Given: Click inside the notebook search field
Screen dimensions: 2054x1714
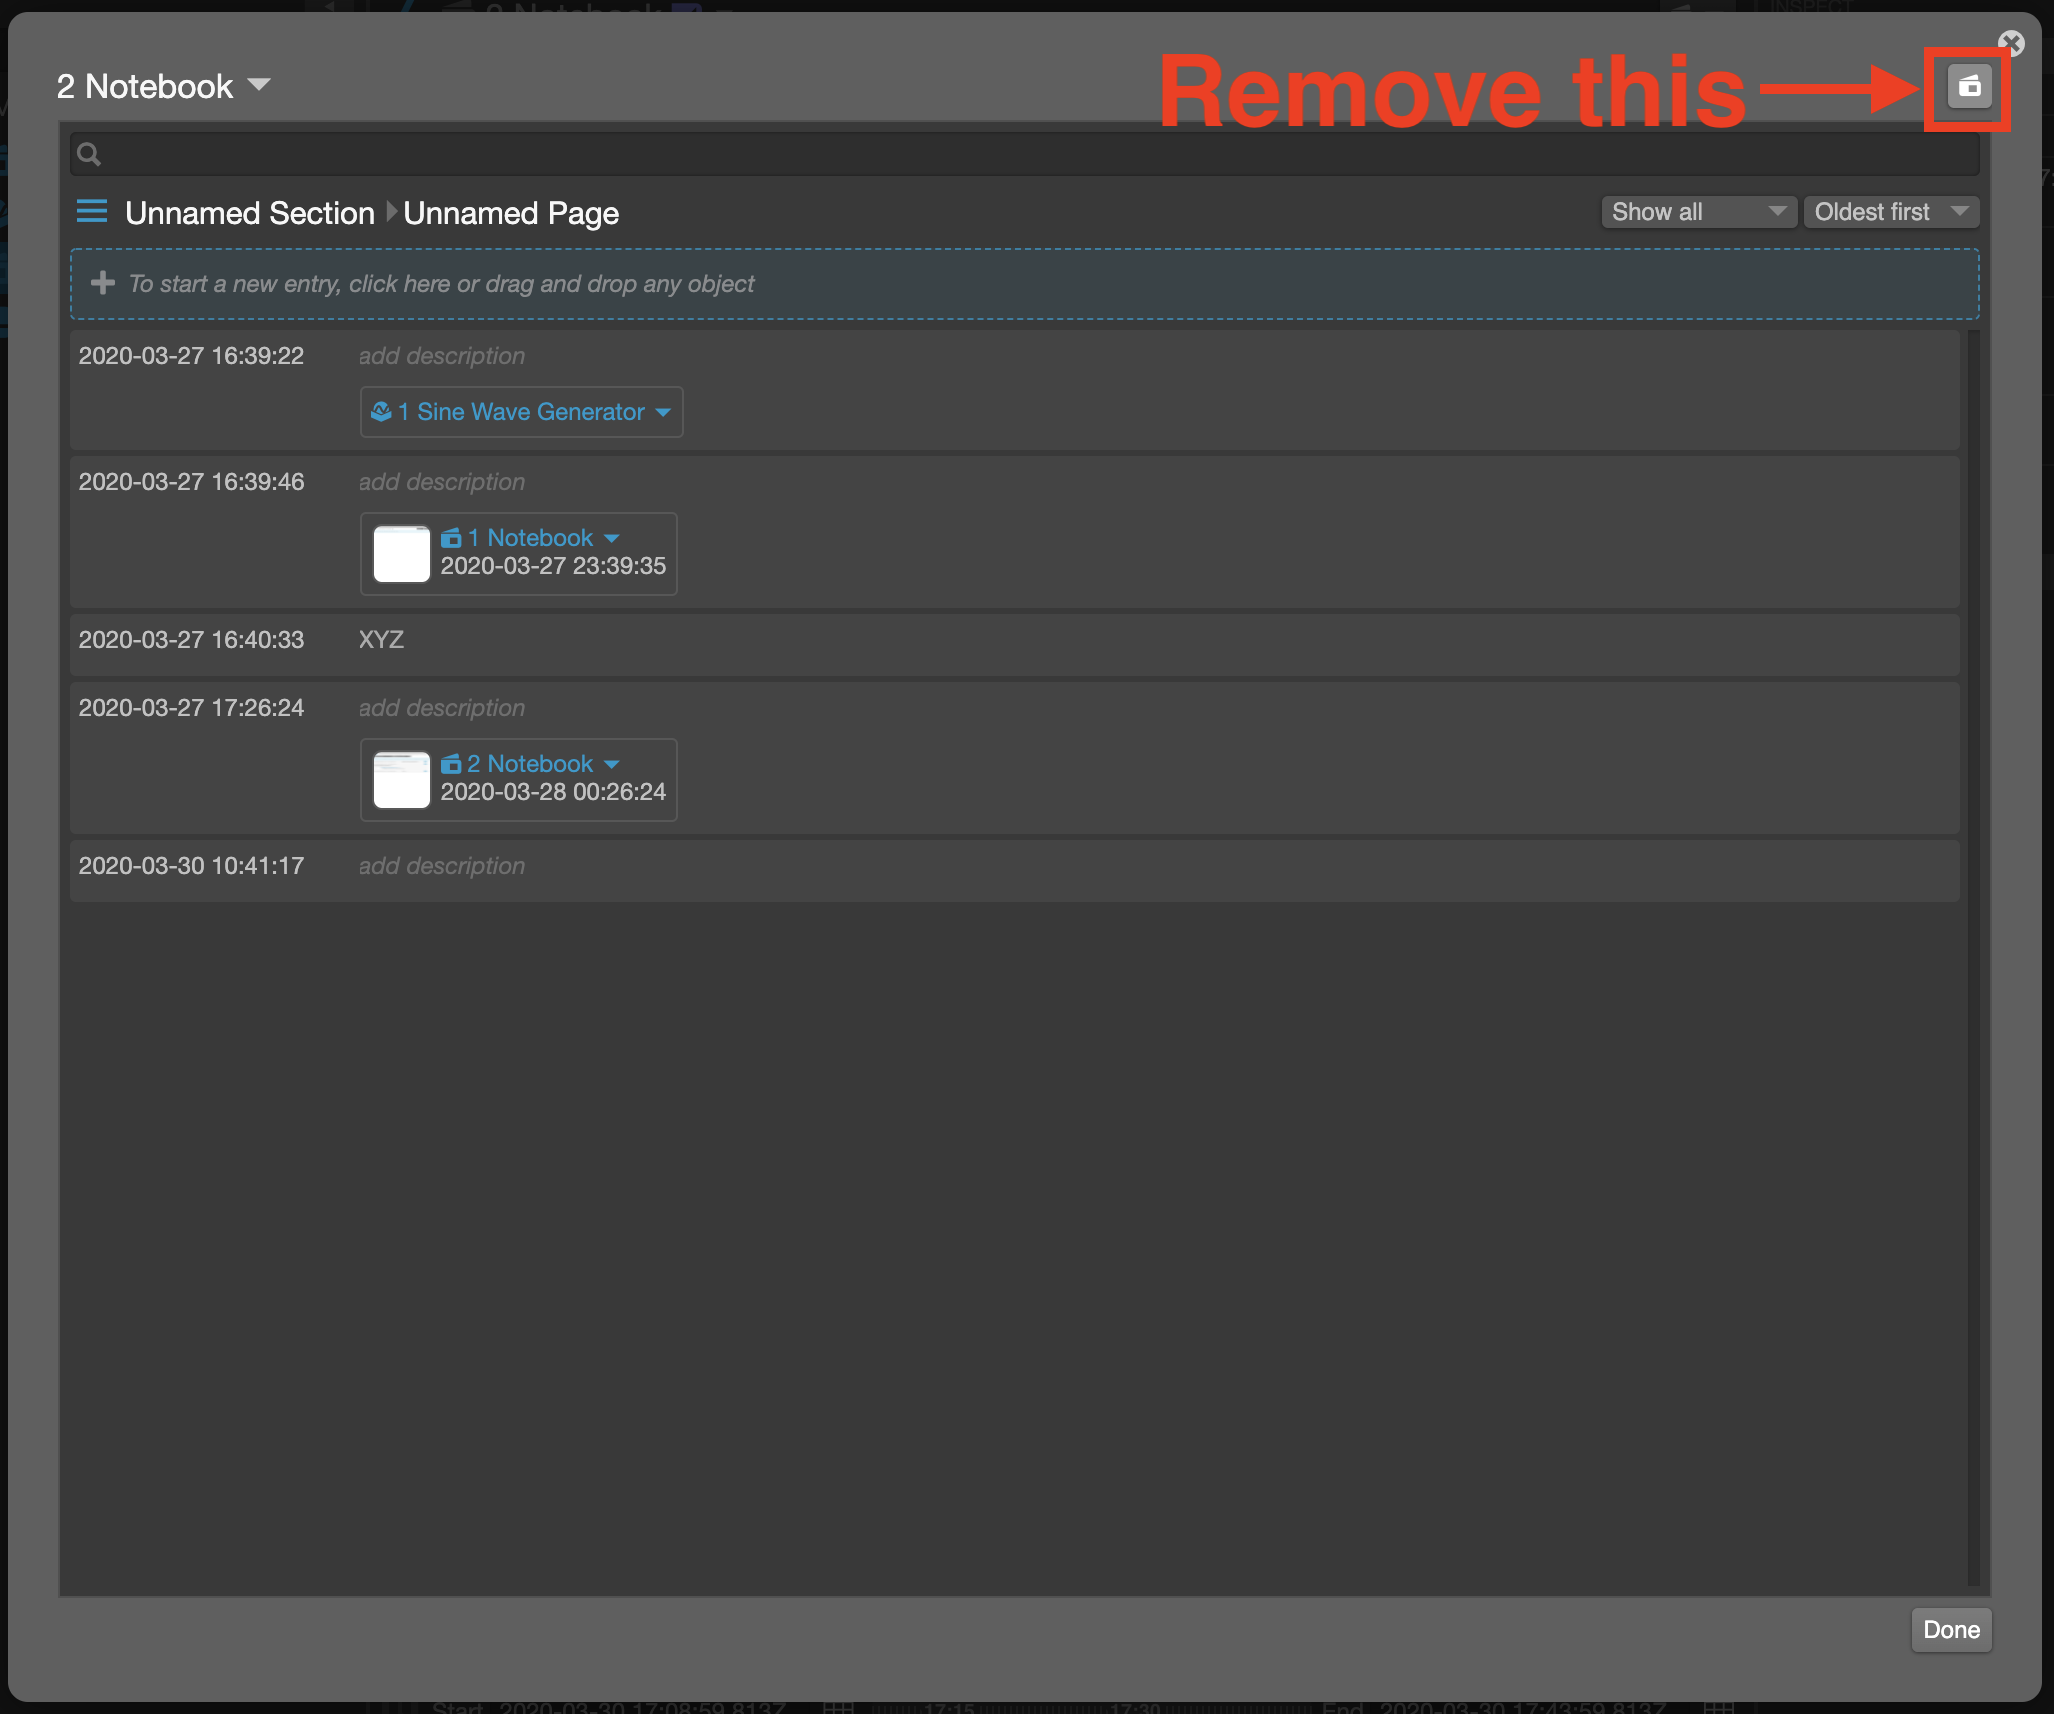Looking at the screenshot, I should click(600, 154).
